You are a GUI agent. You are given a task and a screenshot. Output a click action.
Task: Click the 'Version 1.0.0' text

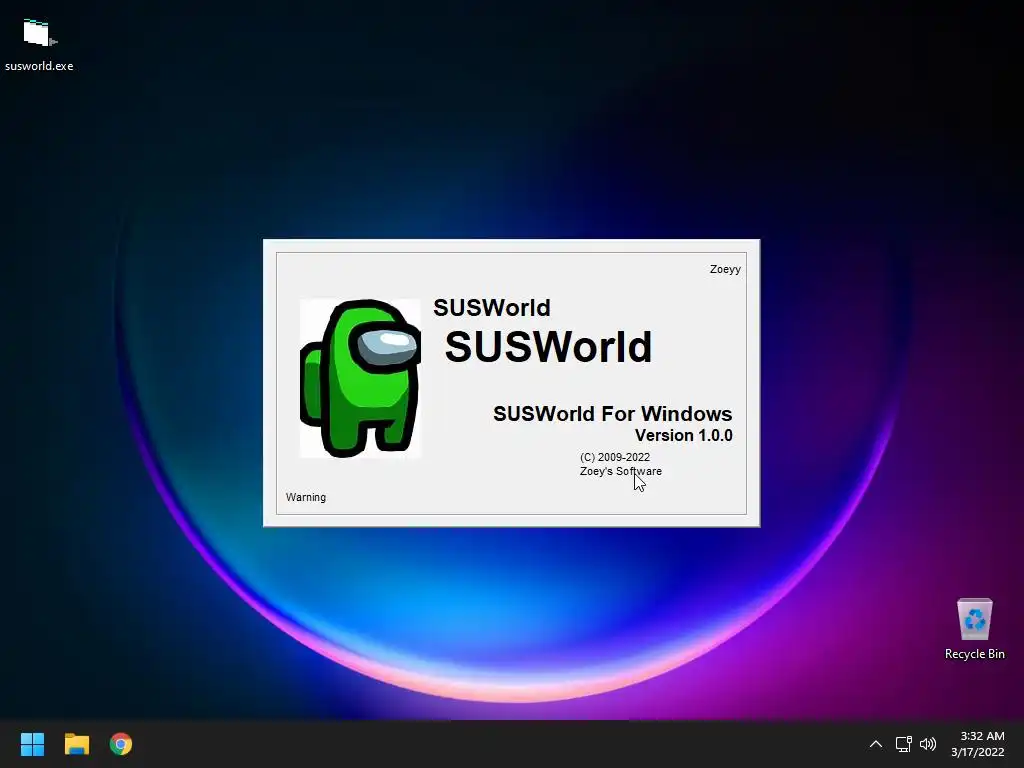(x=684, y=435)
